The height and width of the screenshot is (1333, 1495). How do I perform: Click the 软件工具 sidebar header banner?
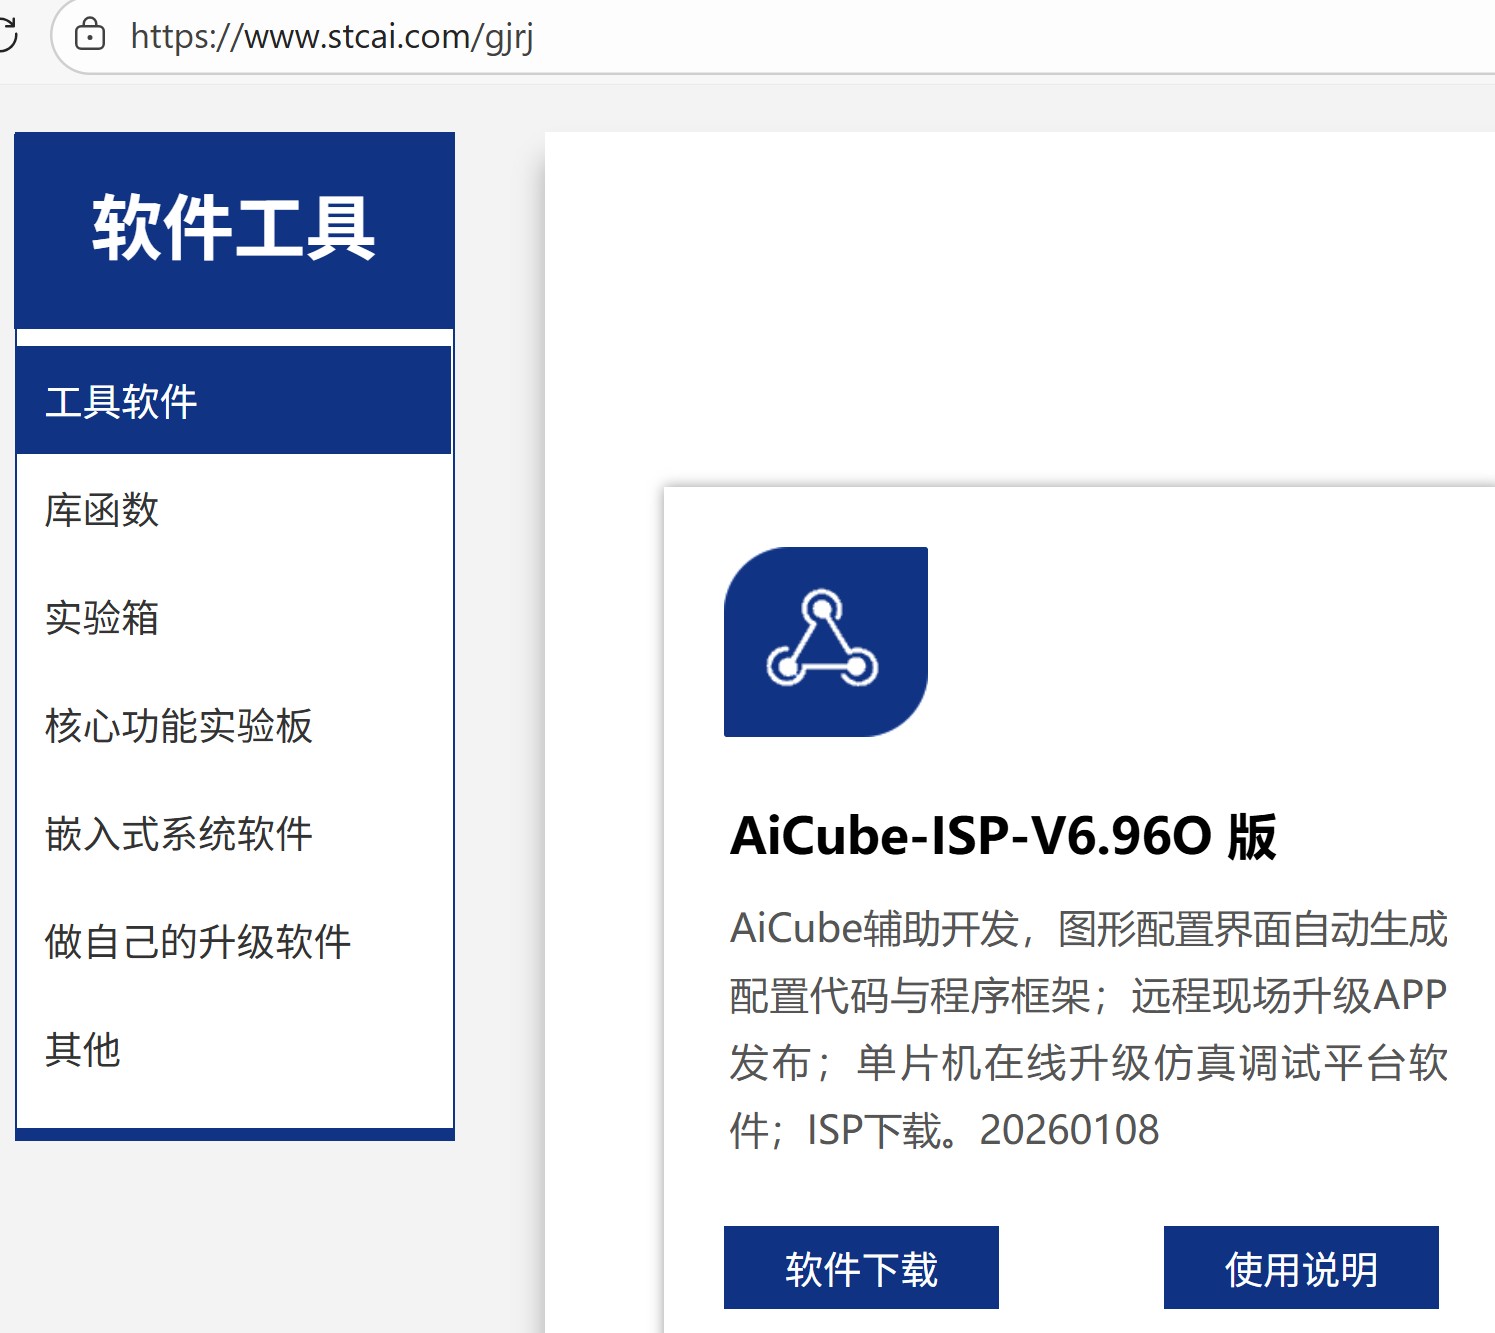[x=234, y=226]
